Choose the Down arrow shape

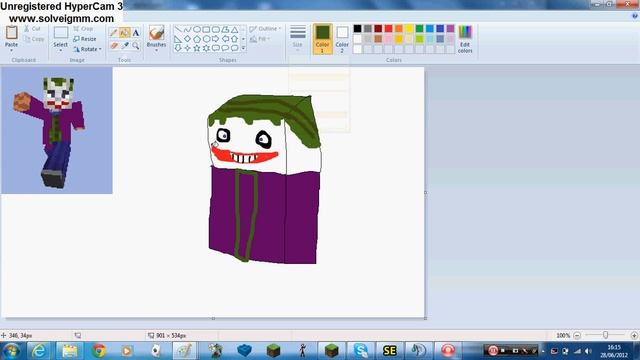click(x=178, y=48)
